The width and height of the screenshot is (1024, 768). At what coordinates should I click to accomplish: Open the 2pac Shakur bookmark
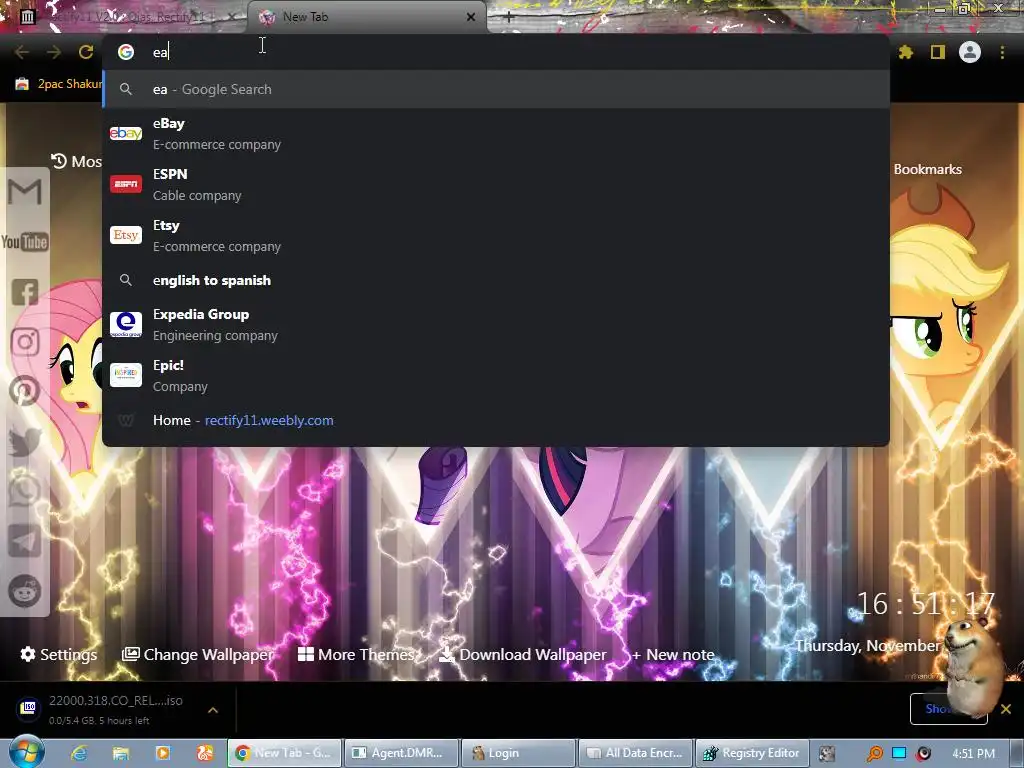coord(59,84)
